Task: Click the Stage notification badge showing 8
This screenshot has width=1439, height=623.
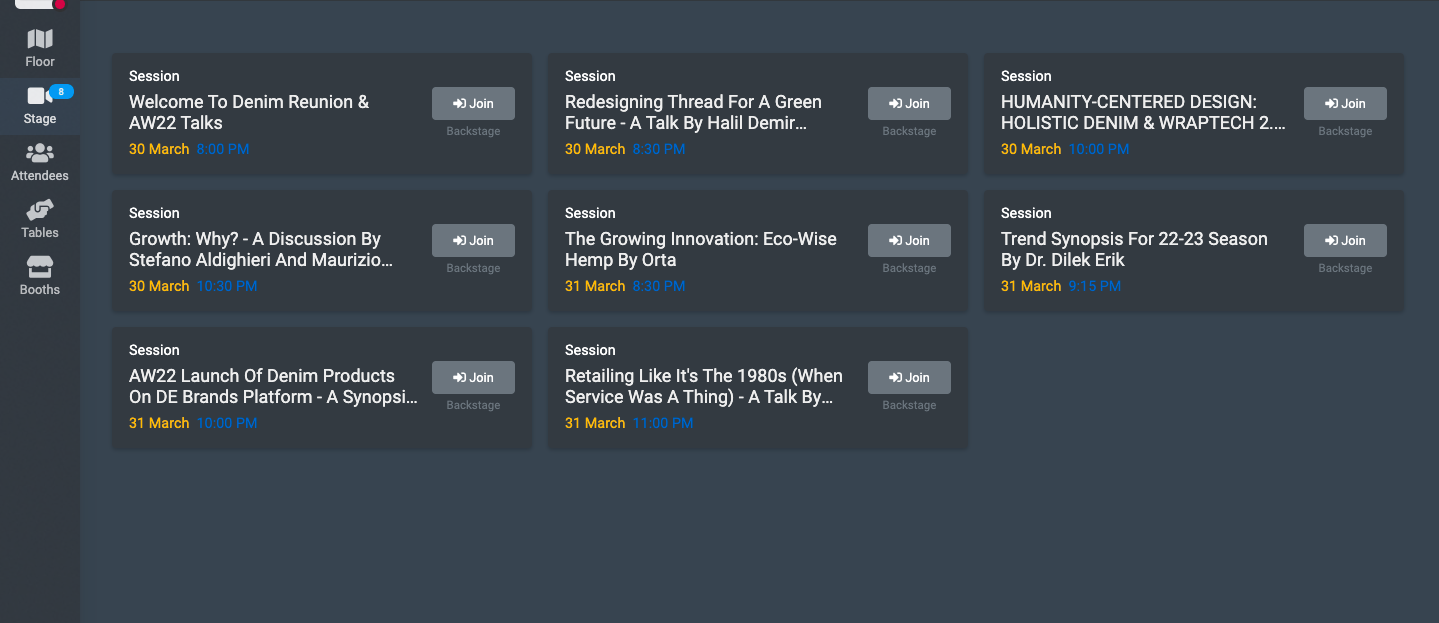Action: [x=61, y=92]
